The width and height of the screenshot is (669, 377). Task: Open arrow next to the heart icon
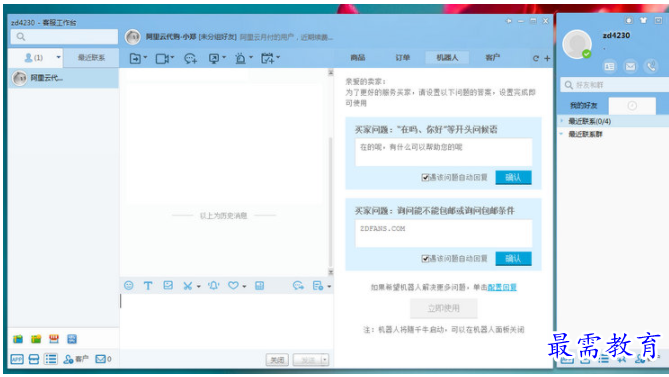[x=244, y=287]
